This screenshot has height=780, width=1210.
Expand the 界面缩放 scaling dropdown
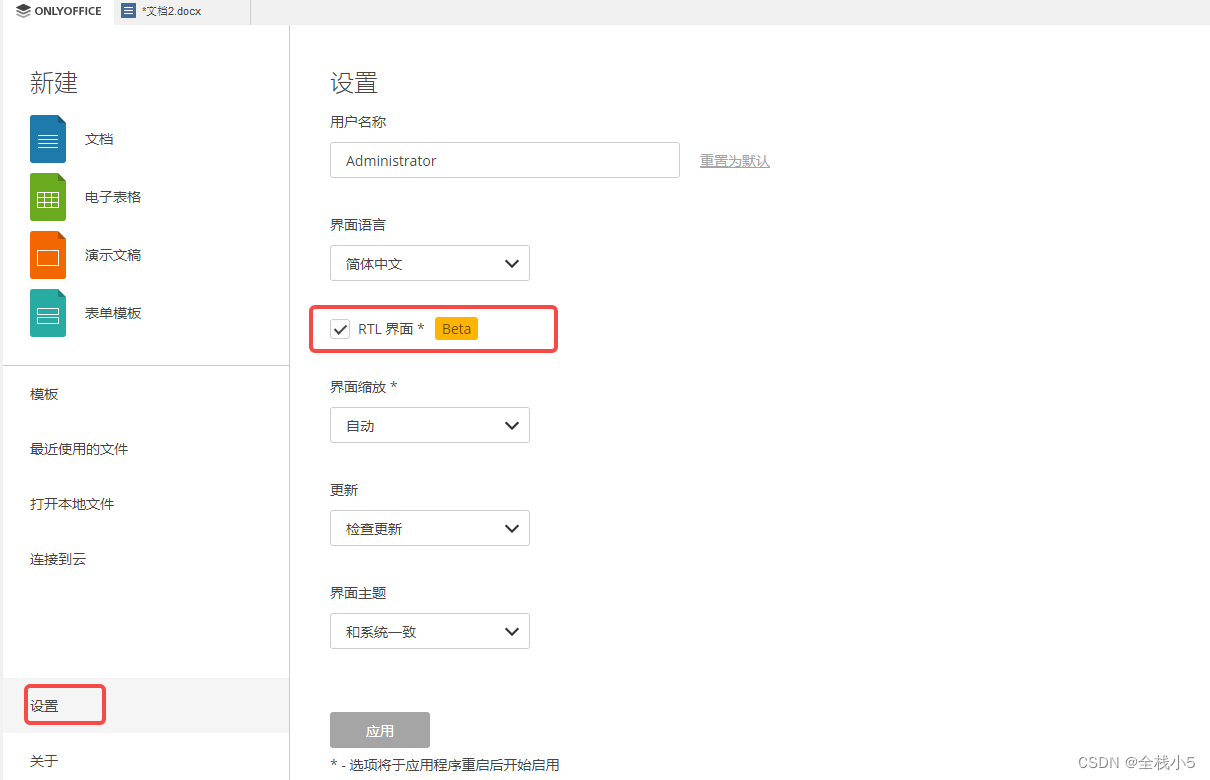pos(430,425)
